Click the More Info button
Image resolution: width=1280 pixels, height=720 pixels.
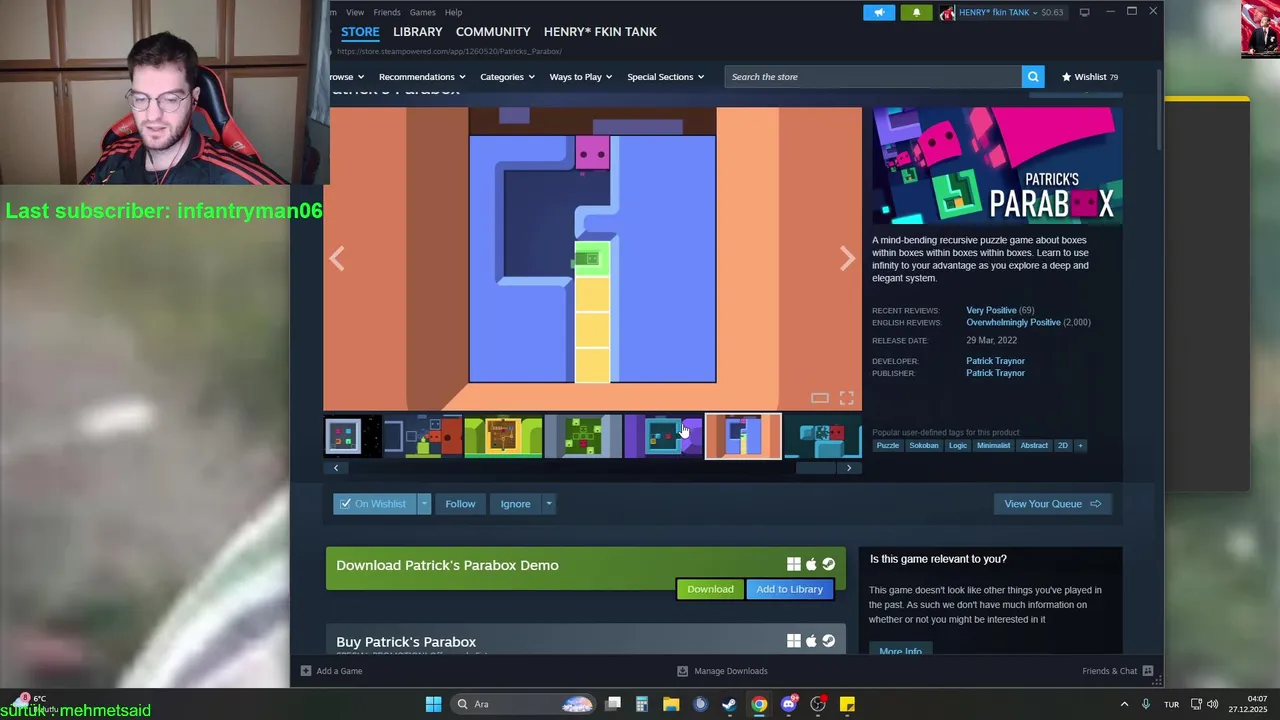tap(900, 651)
